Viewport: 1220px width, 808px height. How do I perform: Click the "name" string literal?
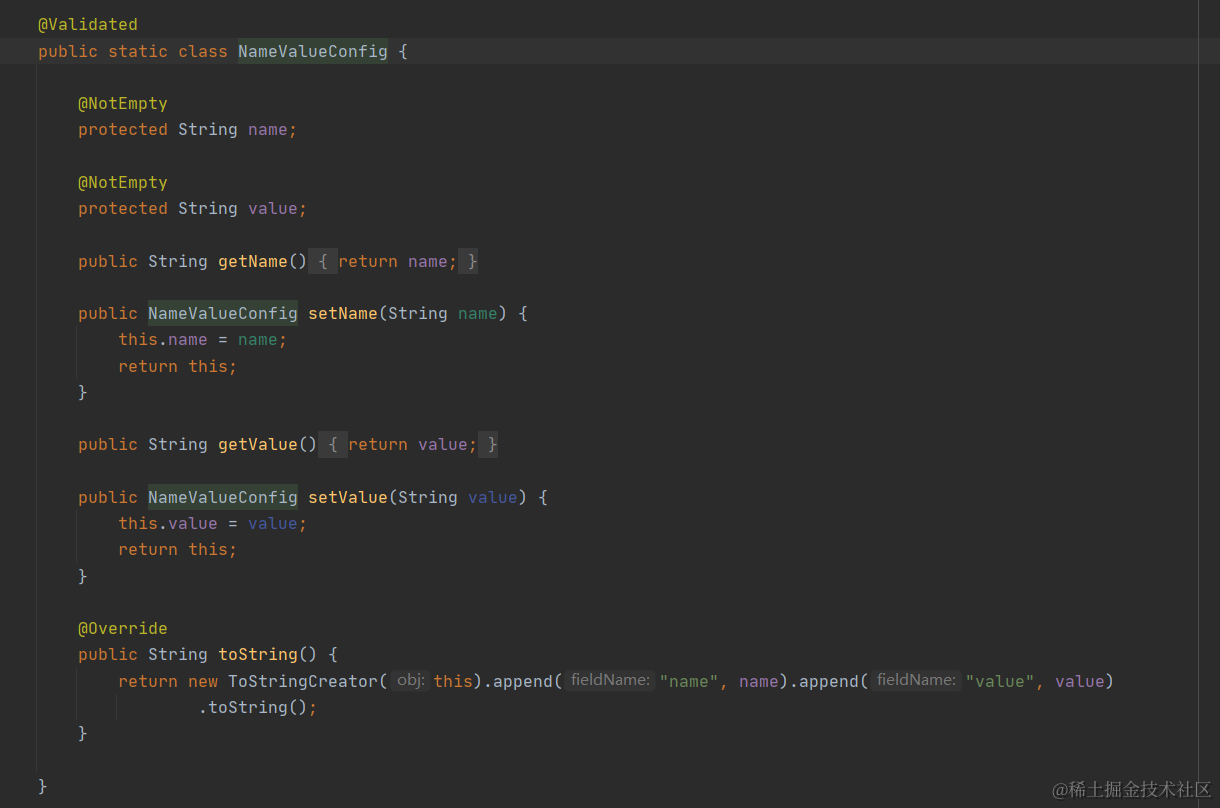[x=689, y=681]
